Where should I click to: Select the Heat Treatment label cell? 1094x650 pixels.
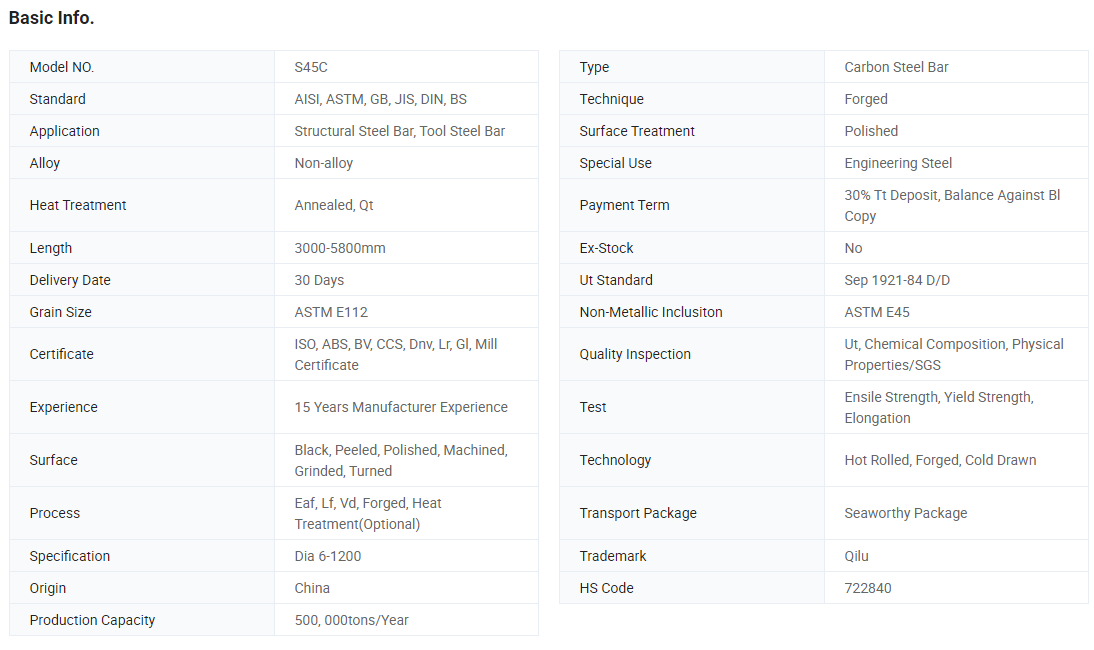142,205
